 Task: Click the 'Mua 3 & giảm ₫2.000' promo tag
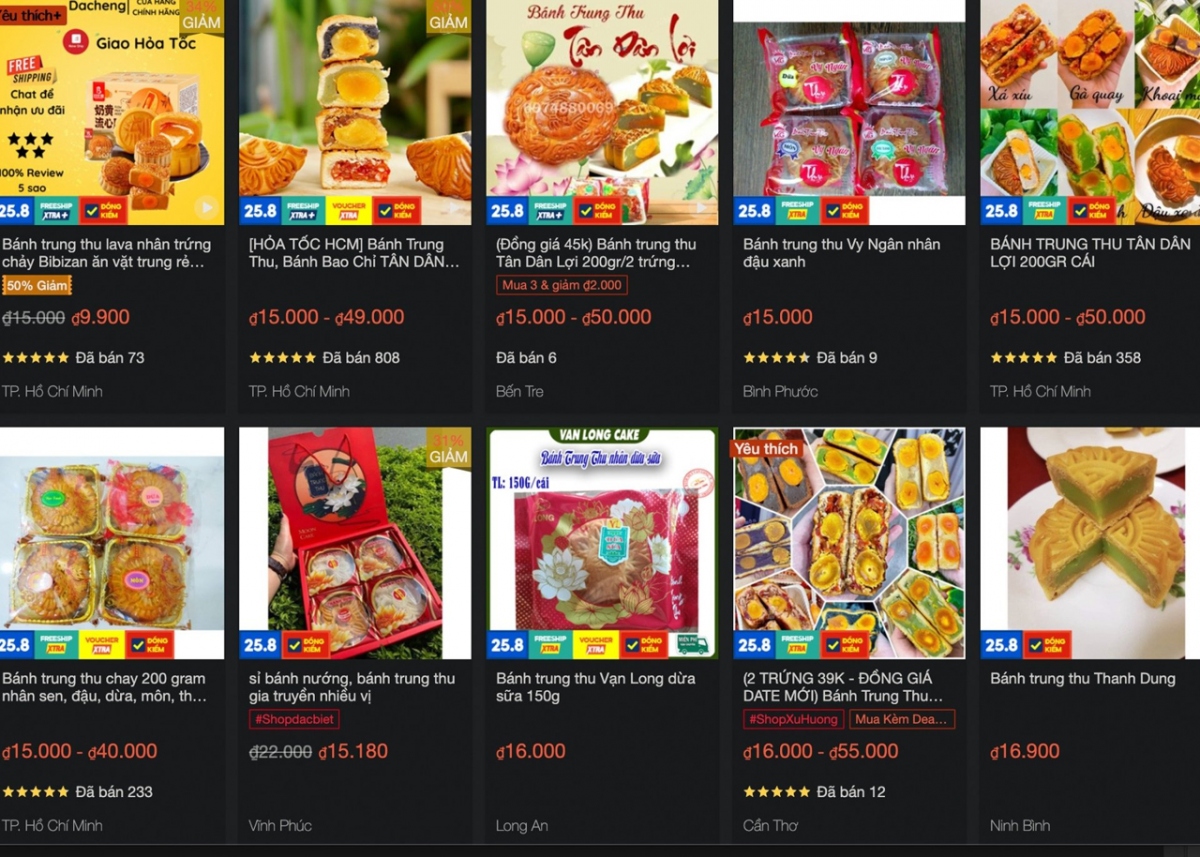tap(562, 285)
